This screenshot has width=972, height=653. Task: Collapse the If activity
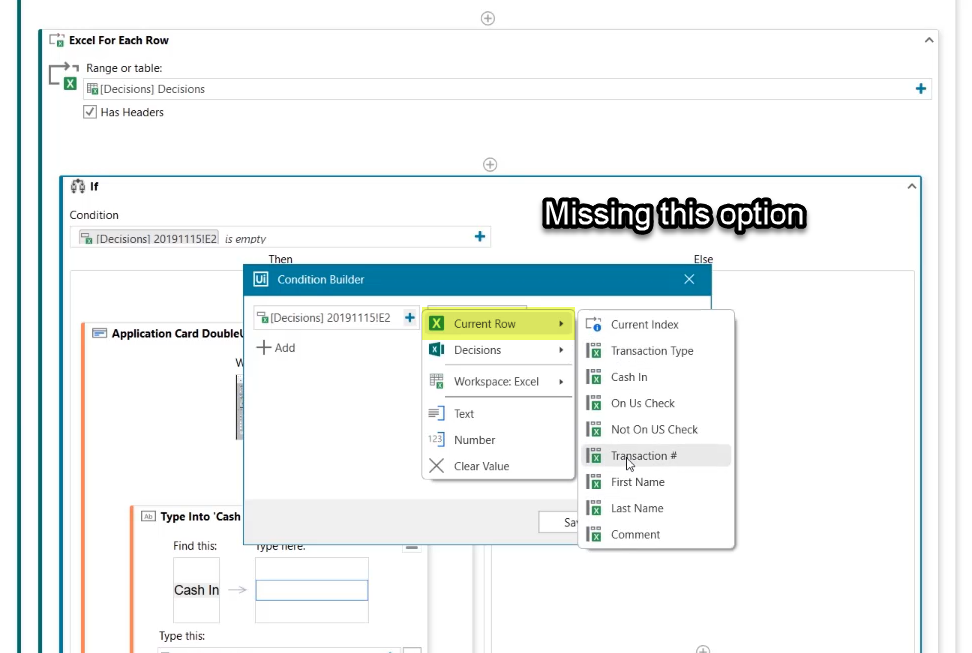point(911,186)
